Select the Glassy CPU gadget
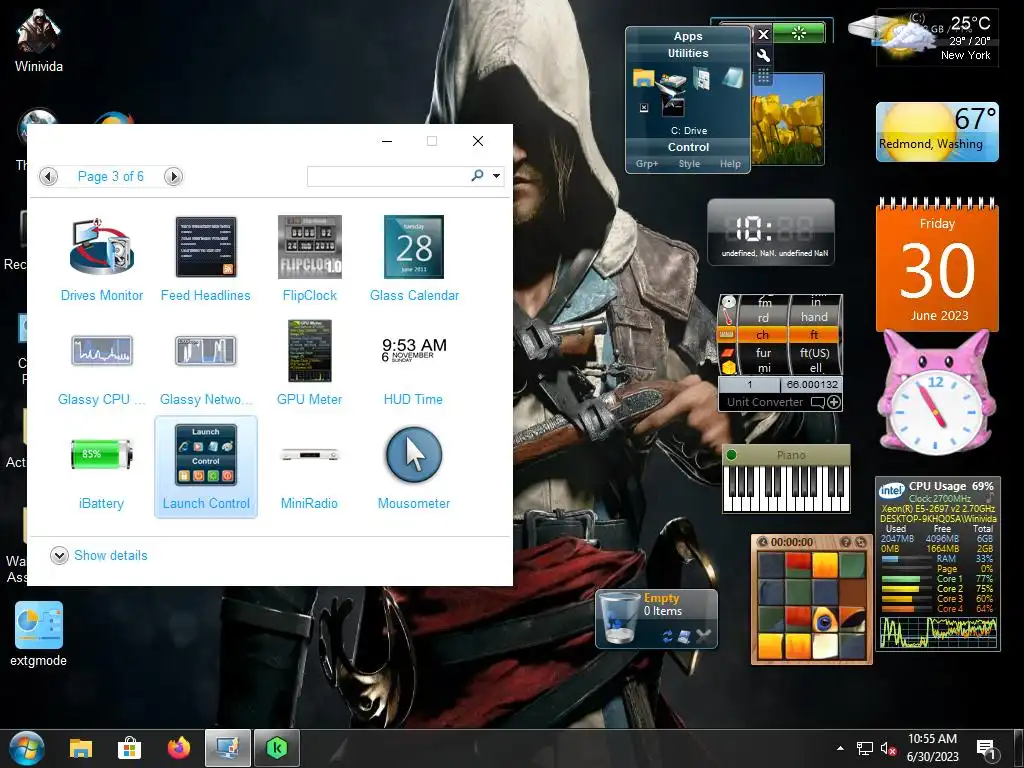The width and height of the screenshot is (1024, 768). [102, 362]
